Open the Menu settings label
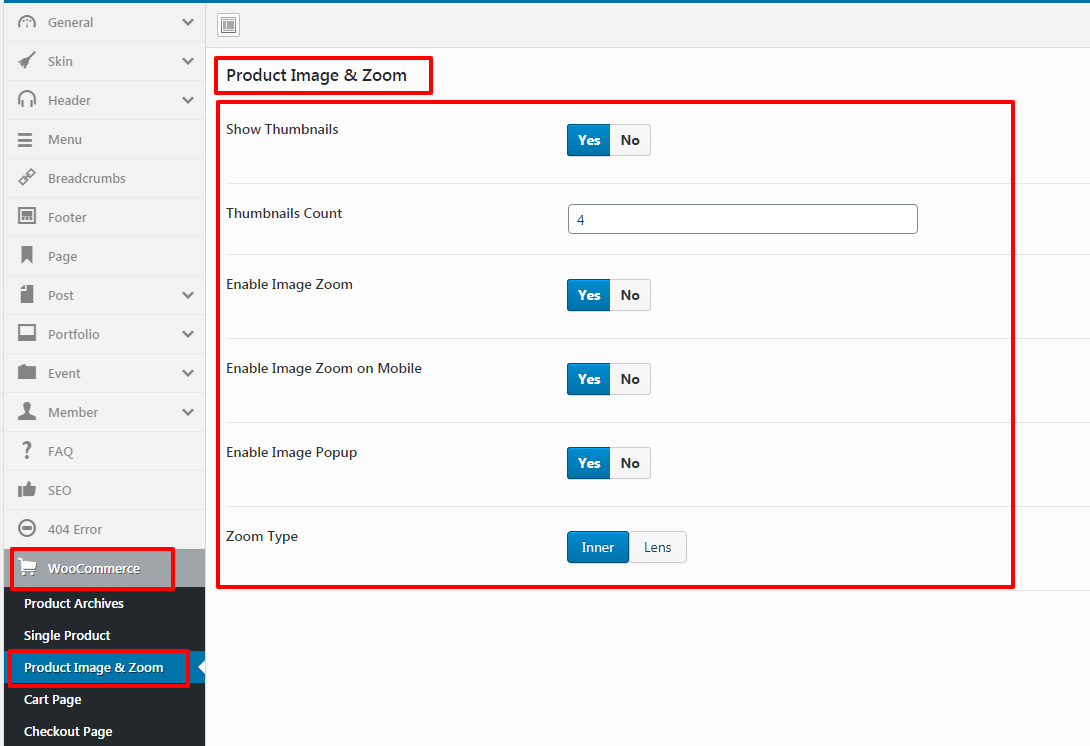Screen dimensions: 1090x746 pos(65,140)
